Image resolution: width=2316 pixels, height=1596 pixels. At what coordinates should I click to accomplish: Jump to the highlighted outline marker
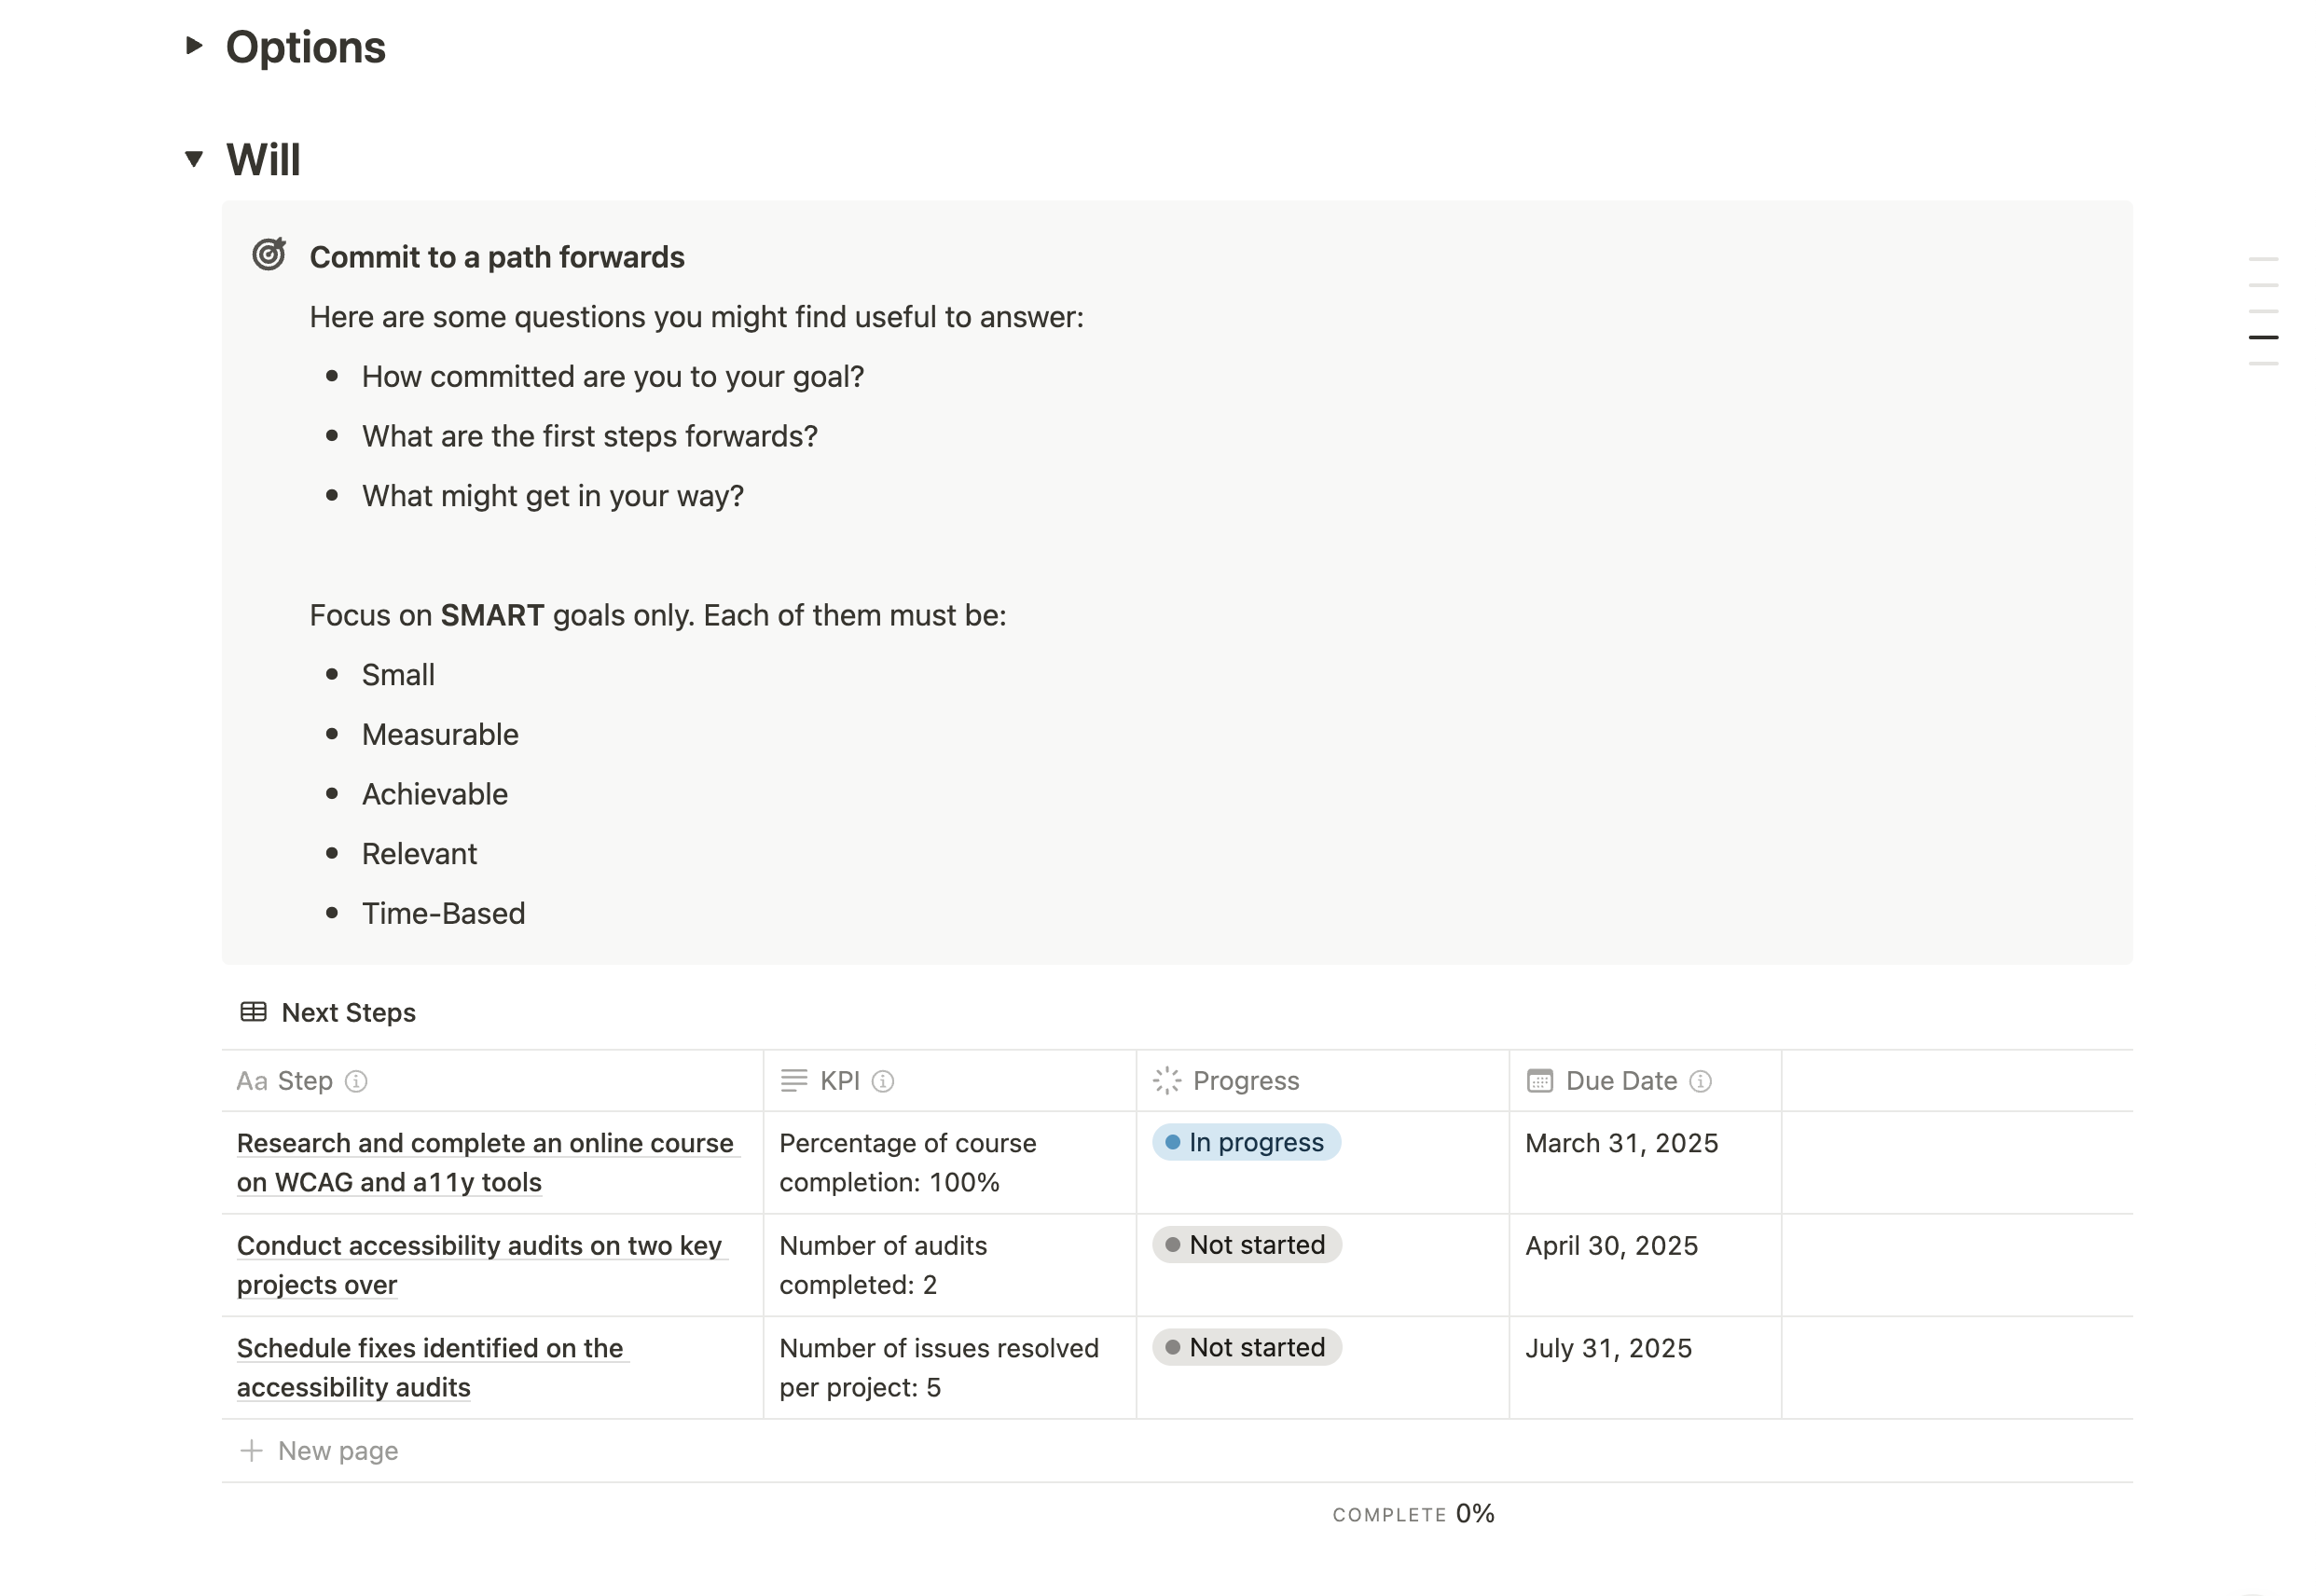click(x=2263, y=338)
